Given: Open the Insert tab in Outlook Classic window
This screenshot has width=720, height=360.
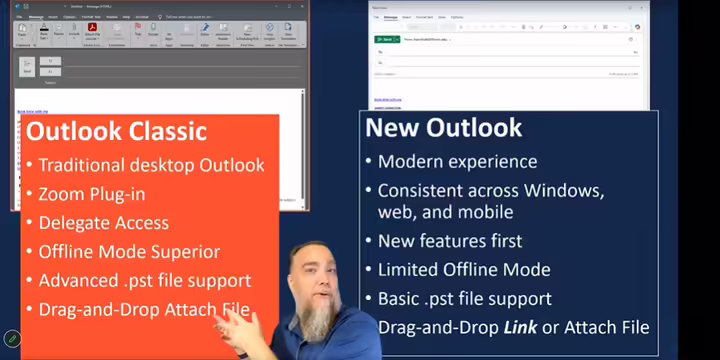Looking at the screenshot, I should pyautogui.click(x=53, y=17).
